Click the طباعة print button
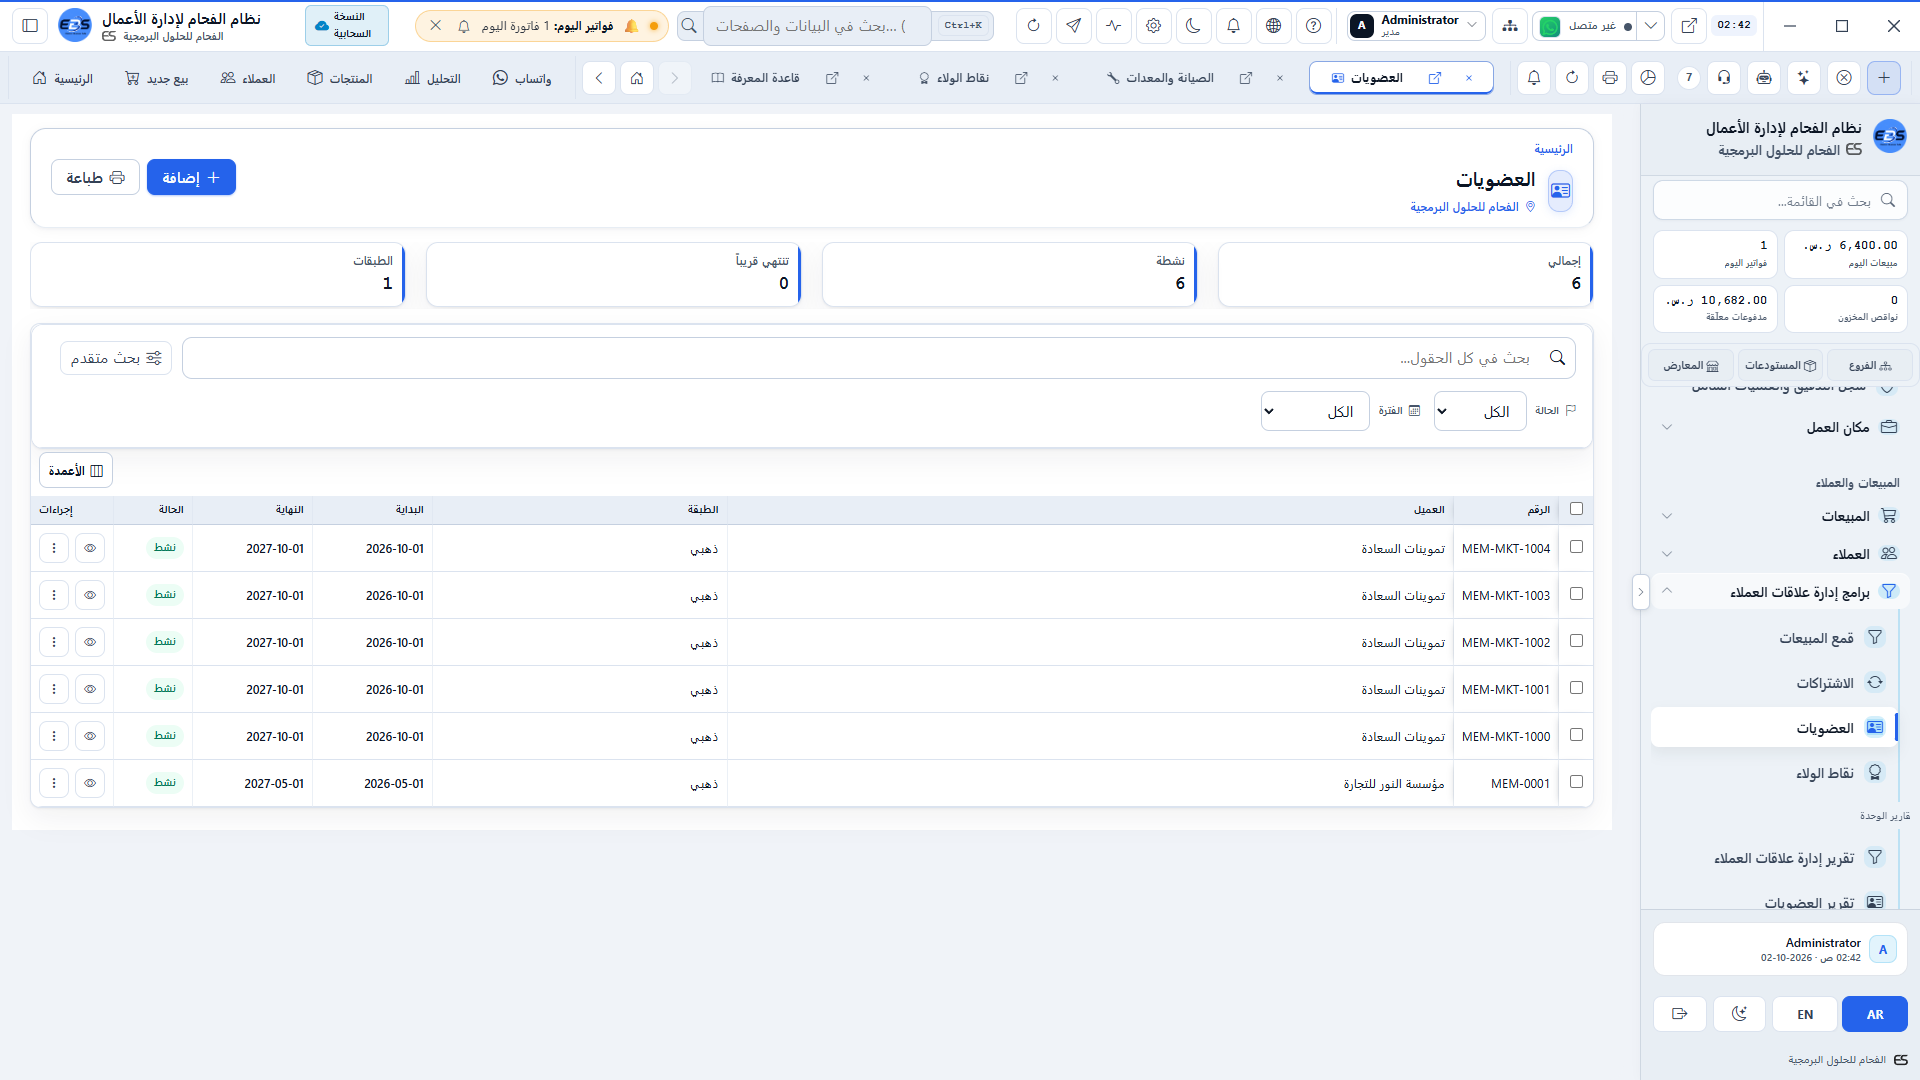The height and width of the screenshot is (1080, 1920). (95, 177)
